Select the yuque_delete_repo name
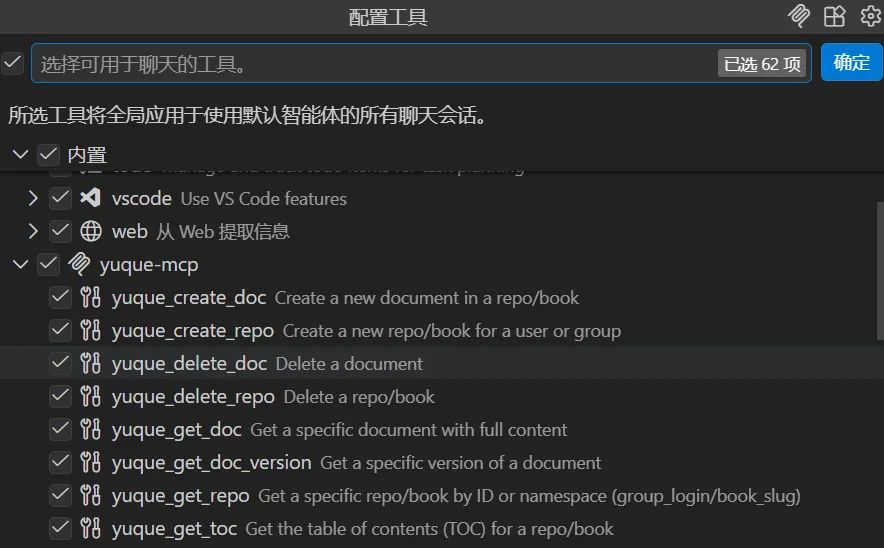884x548 pixels. 193,397
